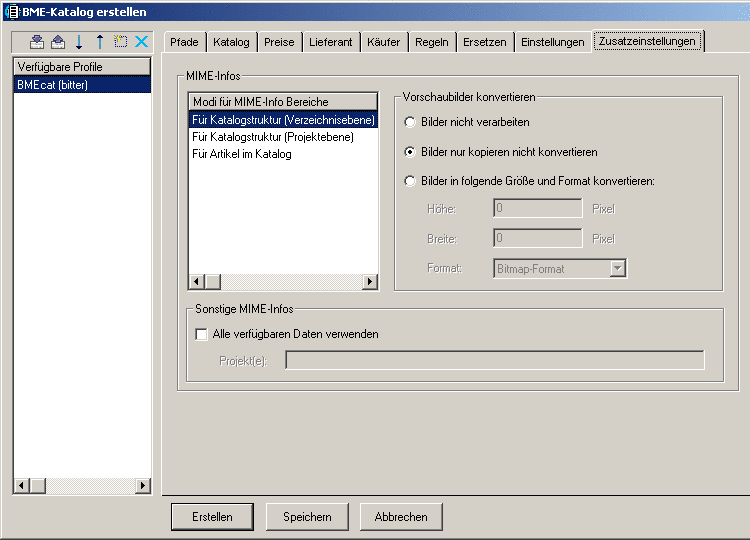The height and width of the screenshot is (540, 750).
Task: Select 'Bilder nur kopieren nicht konvertieren' option
Action: 410,152
